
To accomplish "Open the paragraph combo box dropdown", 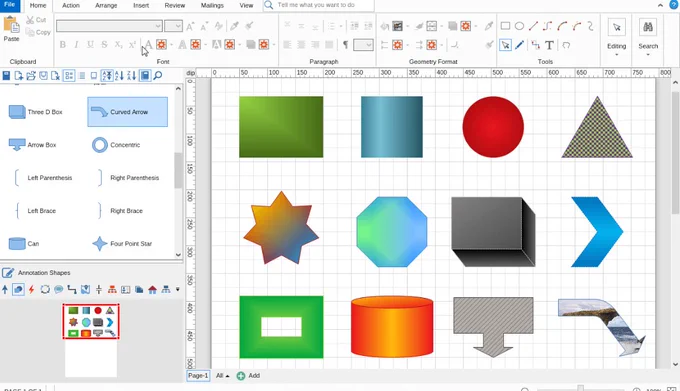I will click(369, 45).
